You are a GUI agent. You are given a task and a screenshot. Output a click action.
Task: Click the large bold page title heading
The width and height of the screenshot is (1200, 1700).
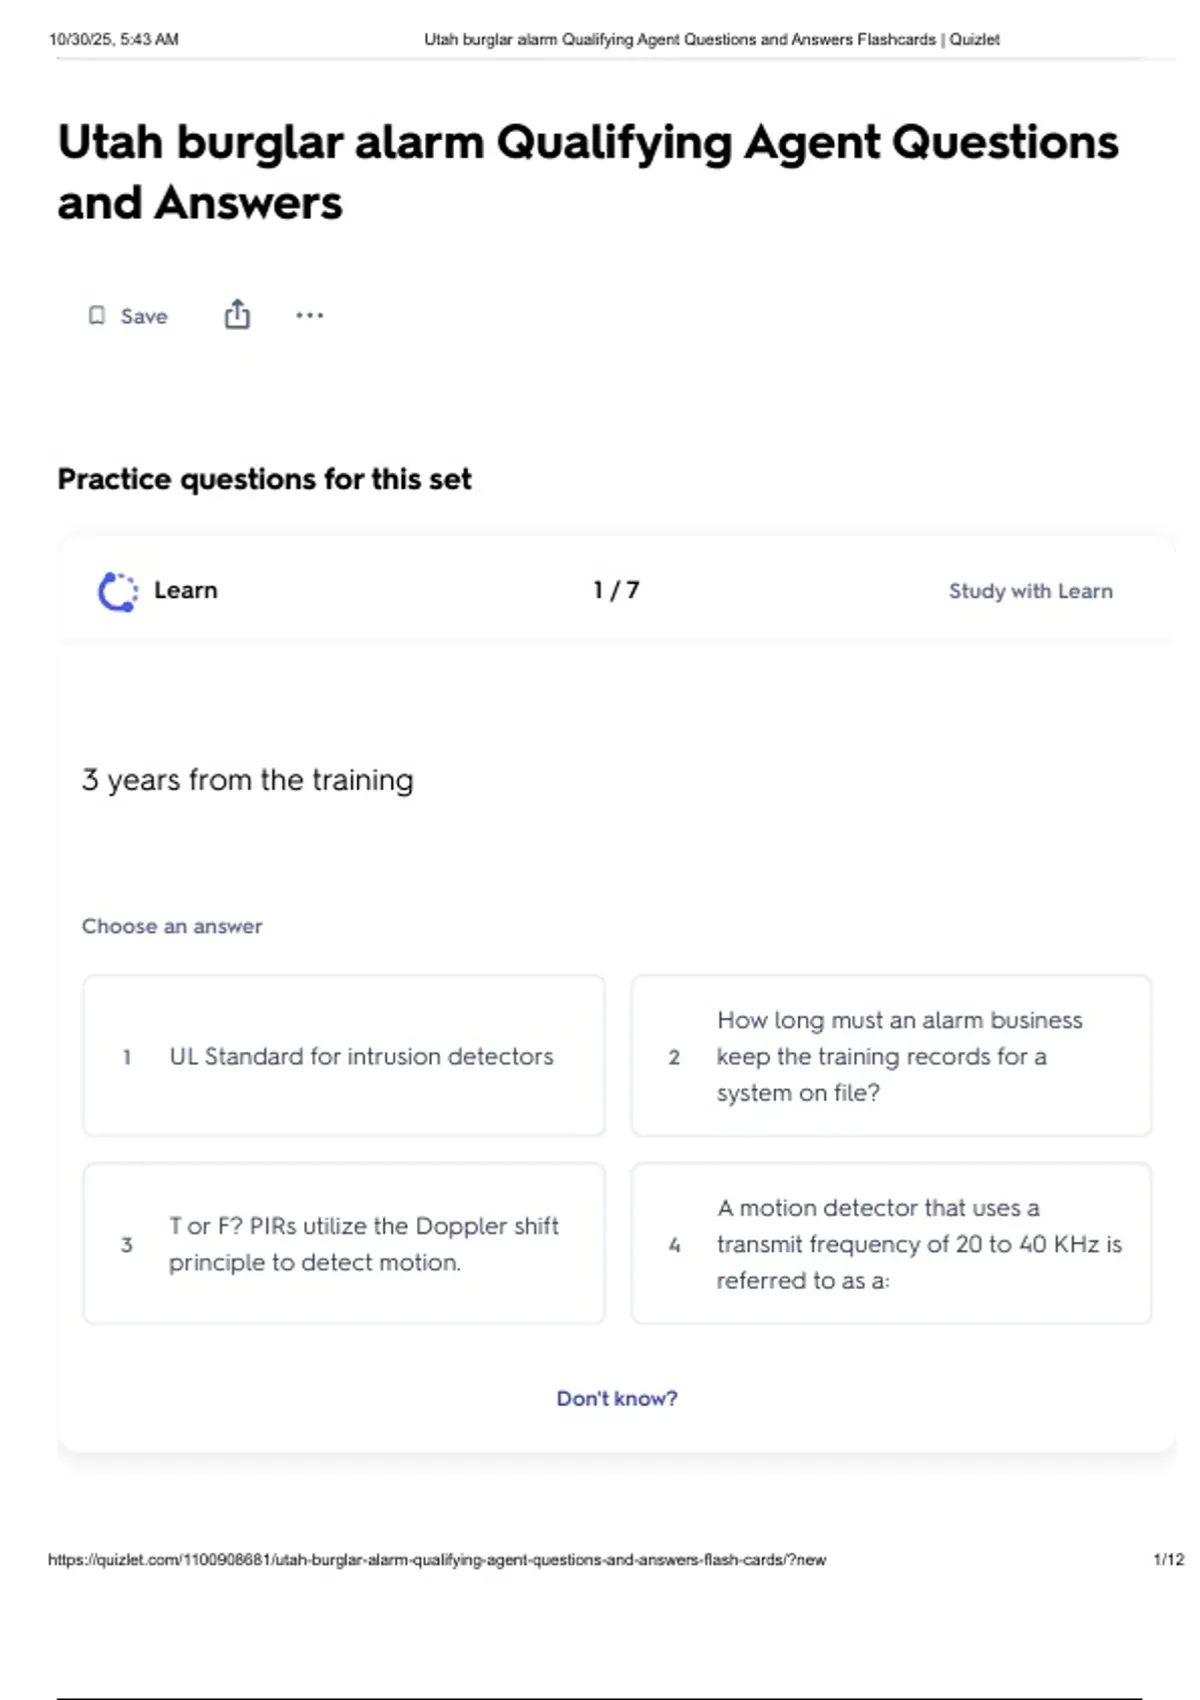[x=588, y=172]
